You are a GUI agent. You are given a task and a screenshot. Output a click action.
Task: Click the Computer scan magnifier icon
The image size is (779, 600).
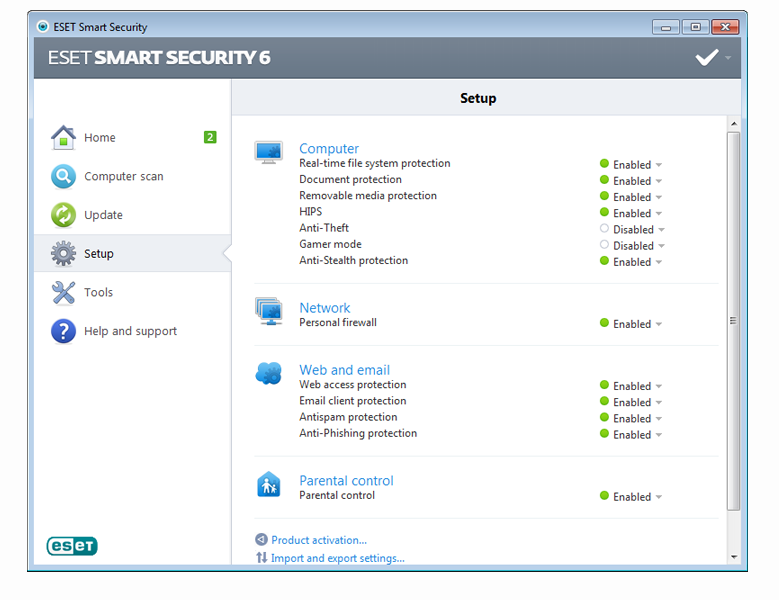[63, 176]
